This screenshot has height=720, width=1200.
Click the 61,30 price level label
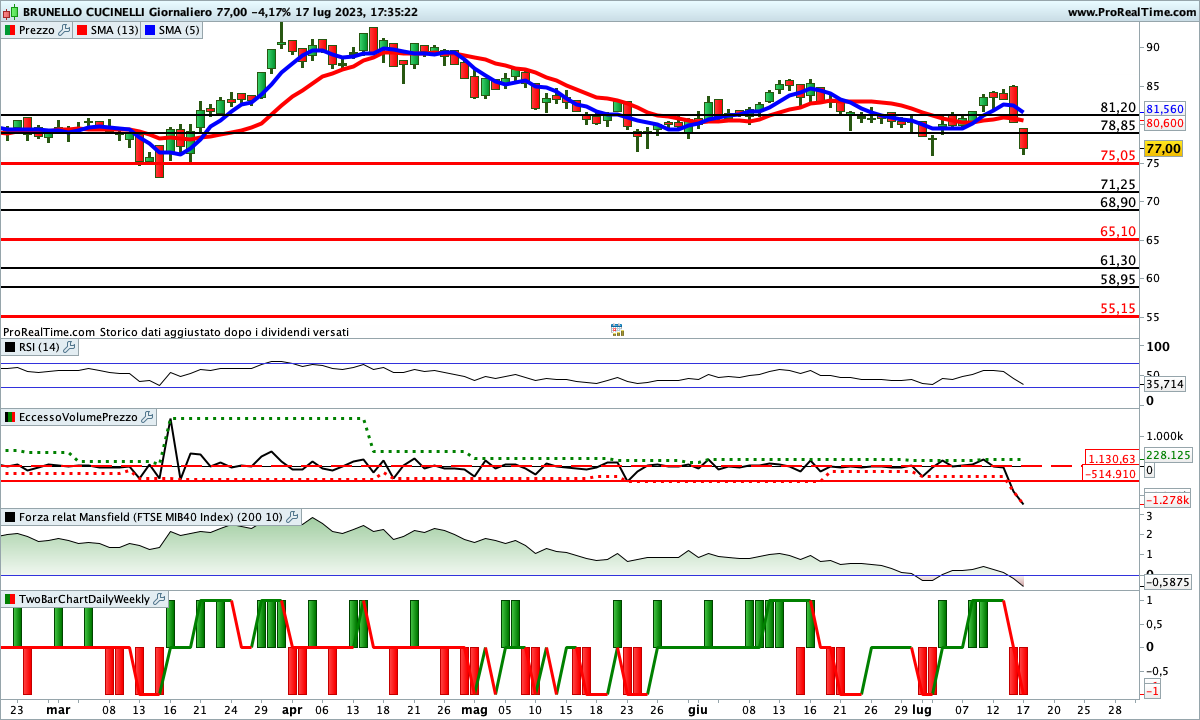[x=1117, y=260]
